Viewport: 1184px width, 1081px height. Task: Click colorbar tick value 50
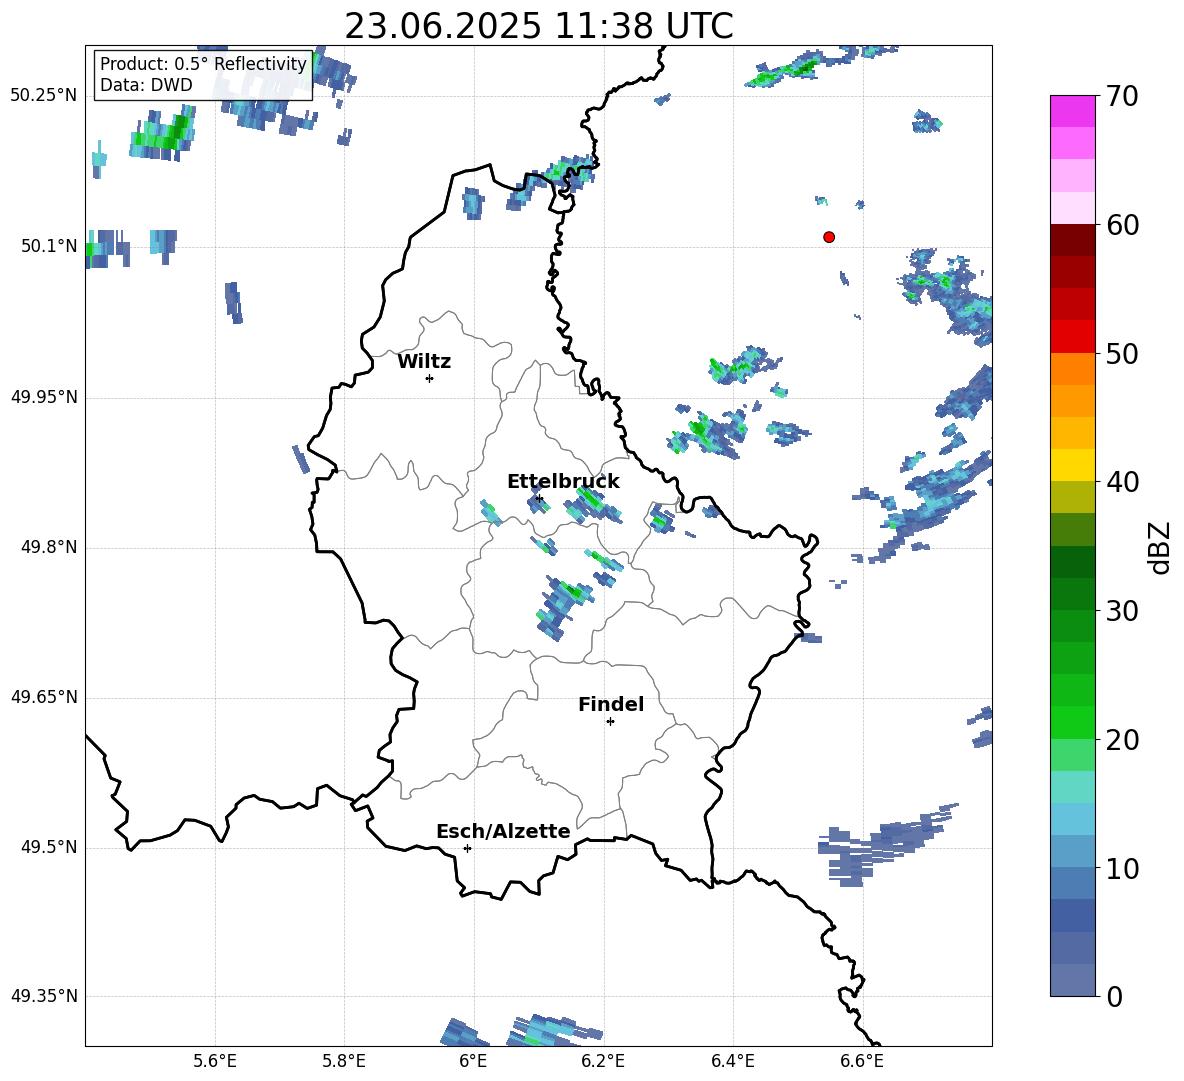pos(1122,354)
